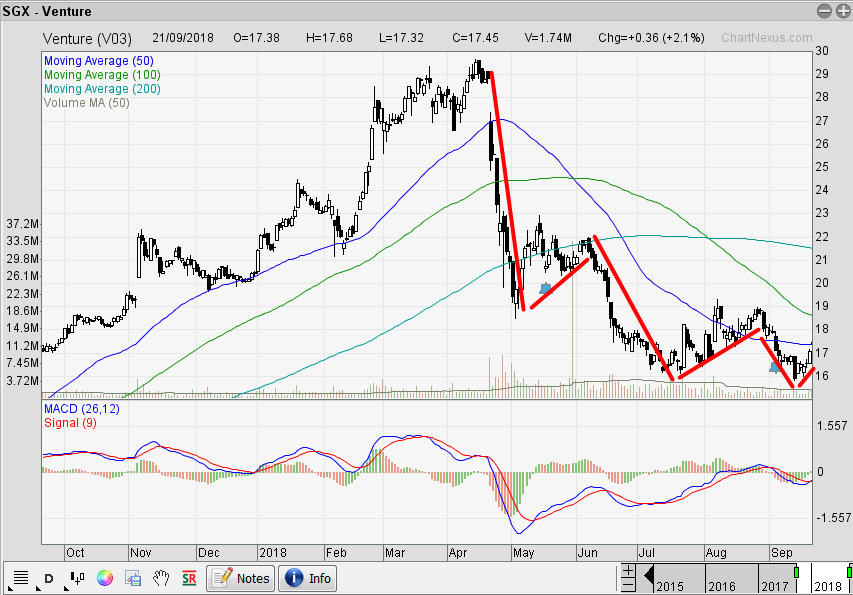This screenshot has width=853, height=595.
Task: Click the 16 price level on axis
Action: [x=821, y=375]
